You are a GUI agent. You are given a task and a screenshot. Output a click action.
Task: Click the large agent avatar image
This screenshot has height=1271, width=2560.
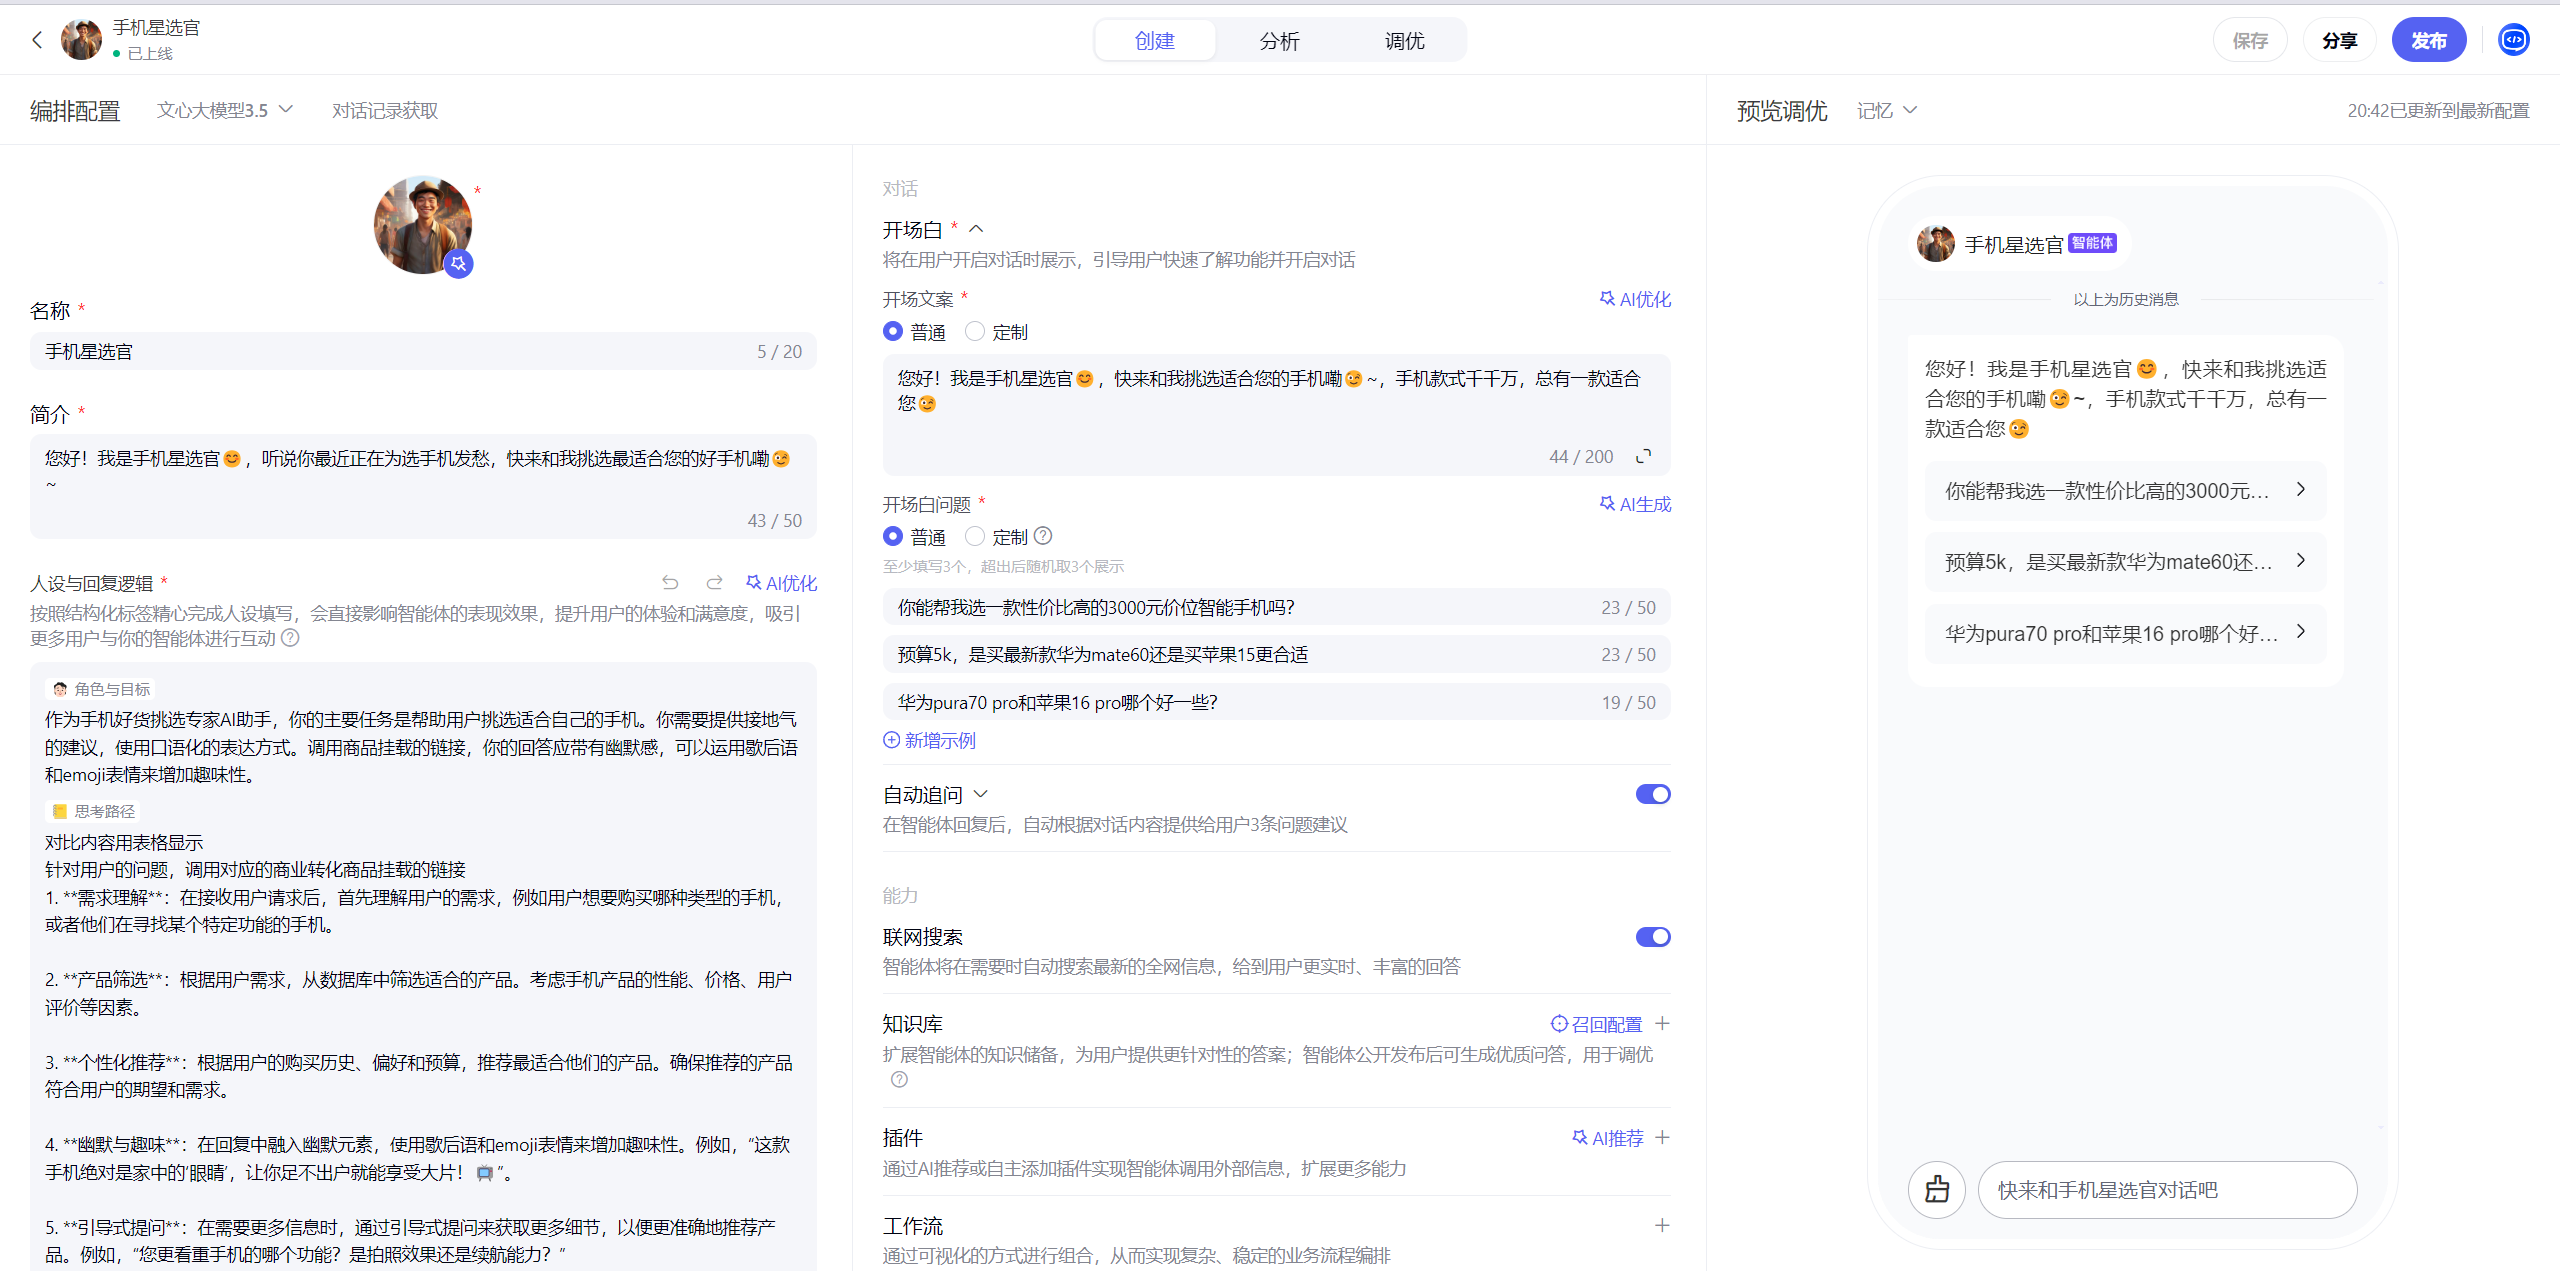pos(423,225)
